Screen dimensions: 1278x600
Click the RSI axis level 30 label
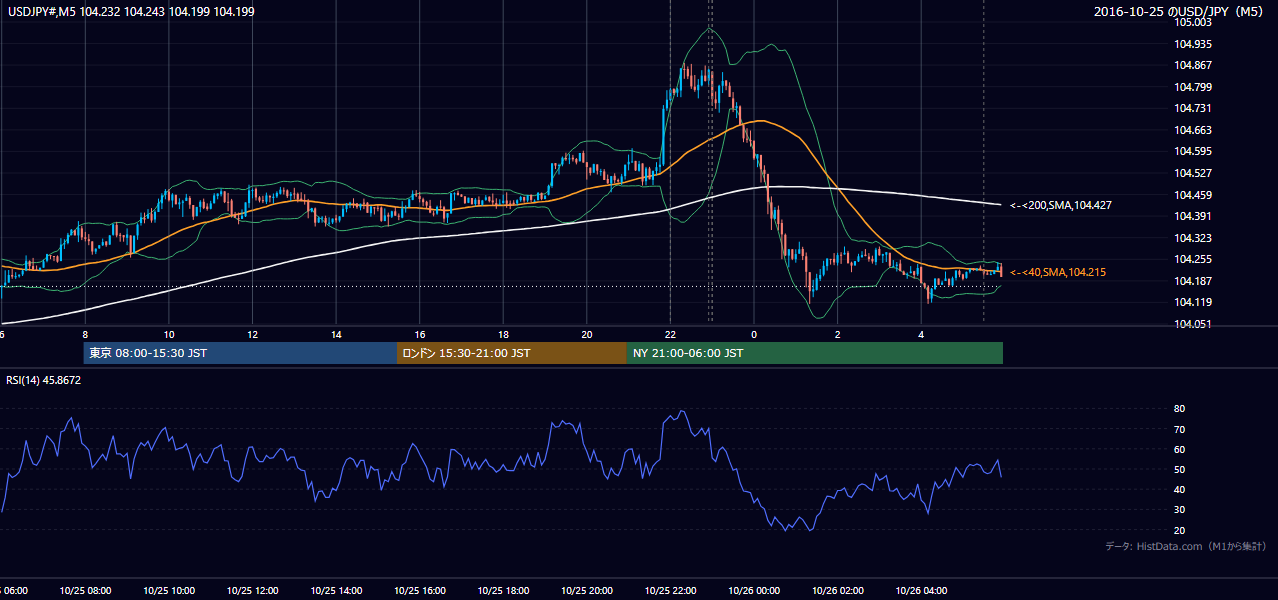click(1180, 510)
